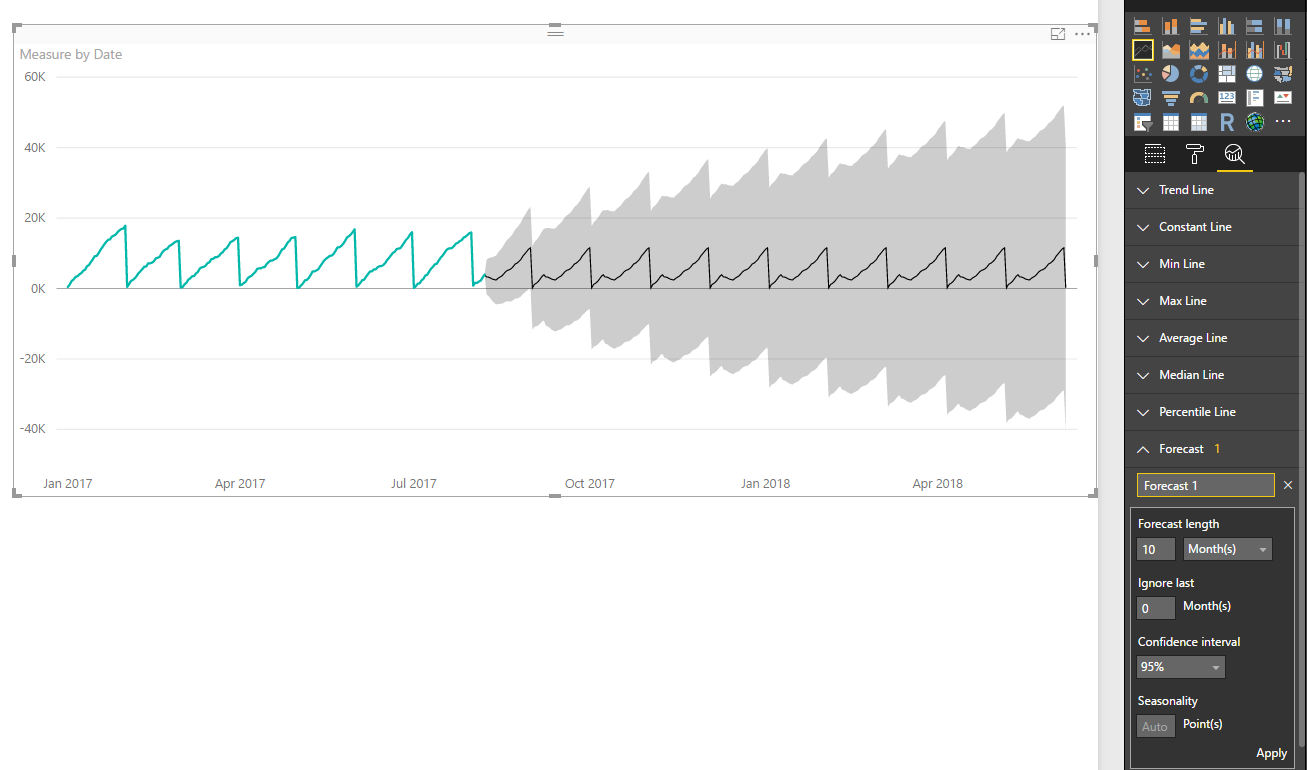Choose the area chart visualization
Screen dimensions: 1307x770
[x=1170, y=50]
